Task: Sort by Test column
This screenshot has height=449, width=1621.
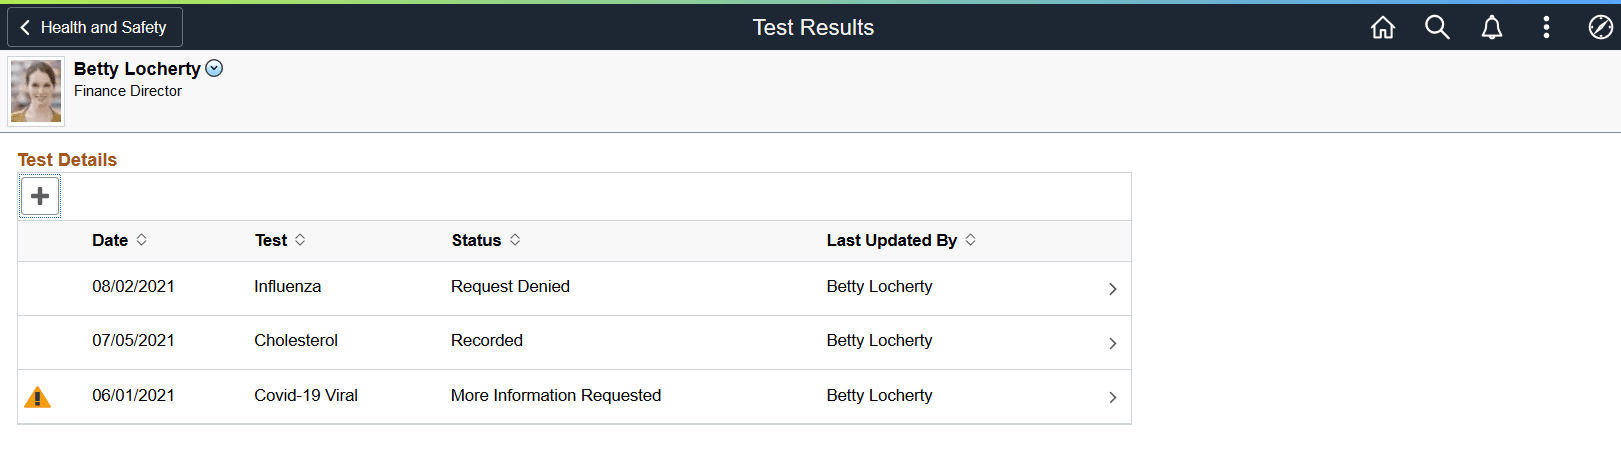Action: click(300, 240)
